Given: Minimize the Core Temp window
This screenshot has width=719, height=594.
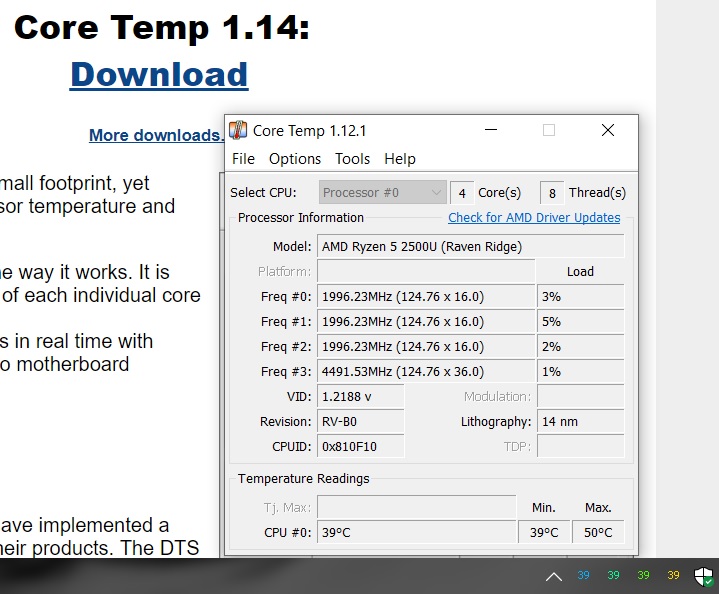Looking at the screenshot, I should tap(491, 130).
